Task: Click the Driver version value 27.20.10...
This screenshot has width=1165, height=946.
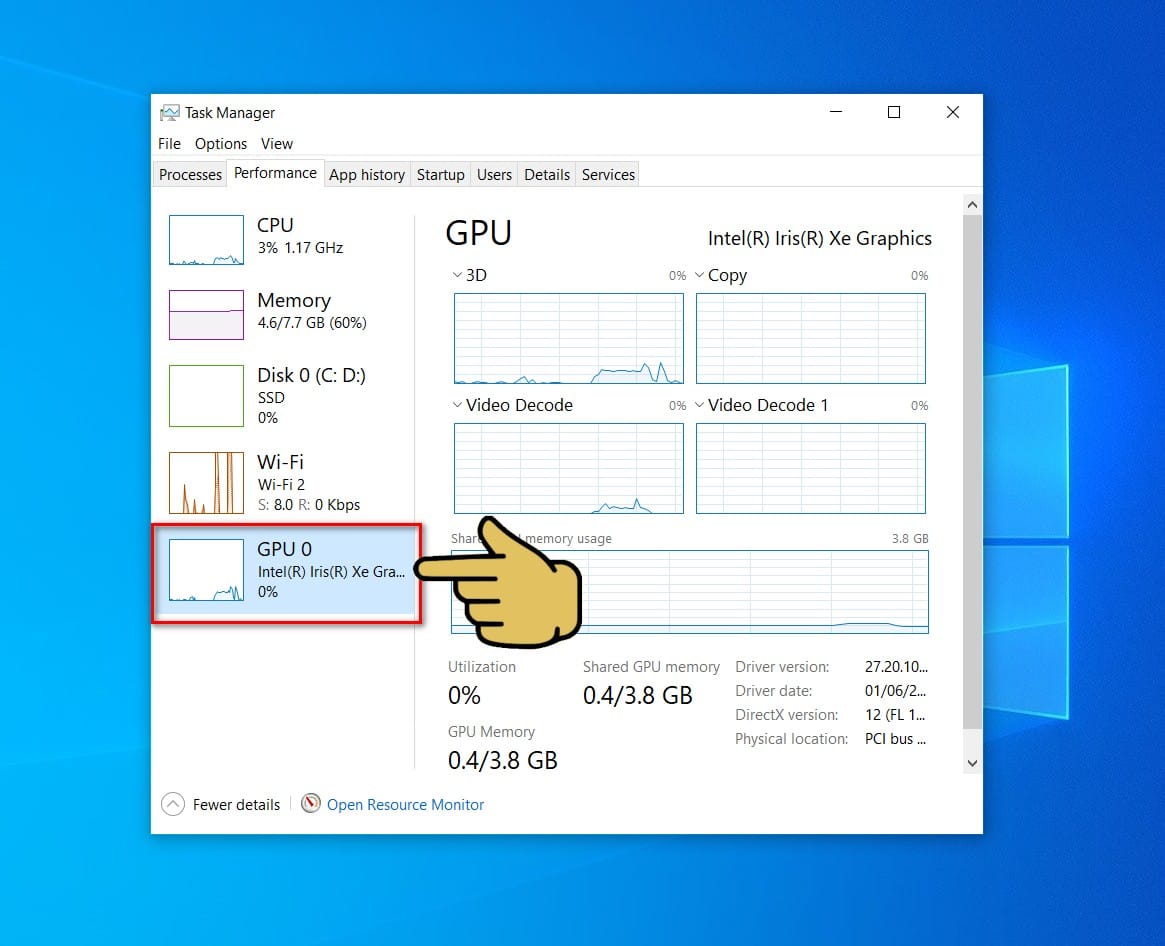Action: click(896, 667)
